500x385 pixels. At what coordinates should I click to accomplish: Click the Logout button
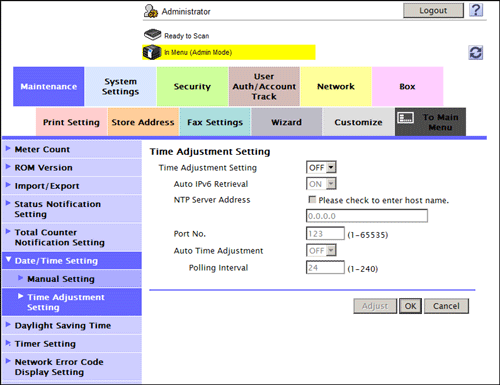coord(433,11)
